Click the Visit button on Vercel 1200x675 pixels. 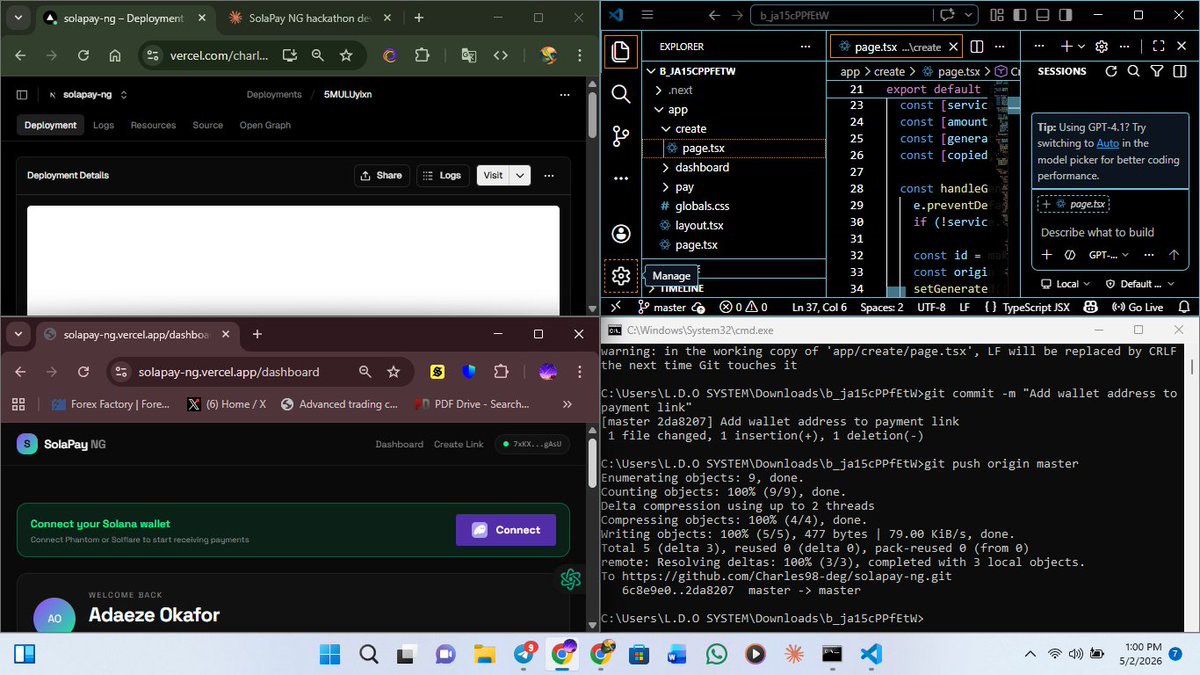click(x=493, y=175)
